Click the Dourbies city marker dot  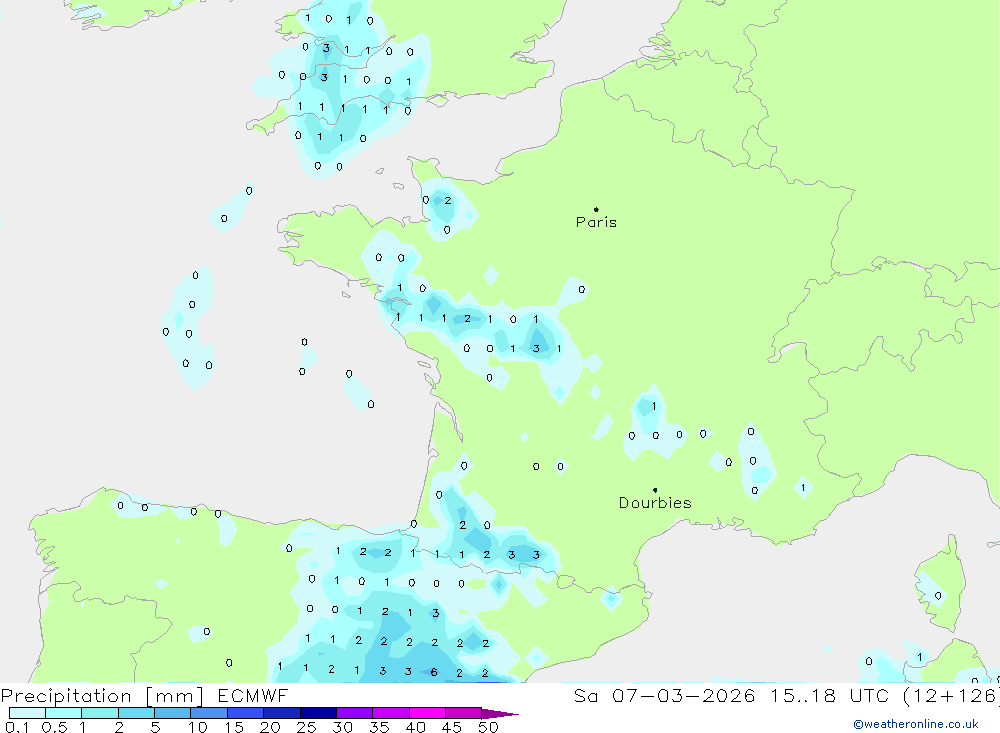pyautogui.click(x=655, y=490)
